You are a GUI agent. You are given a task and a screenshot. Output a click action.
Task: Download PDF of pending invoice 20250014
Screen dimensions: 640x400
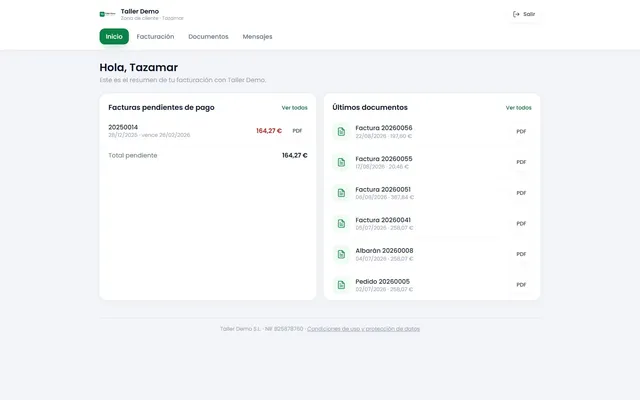coord(297,131)
